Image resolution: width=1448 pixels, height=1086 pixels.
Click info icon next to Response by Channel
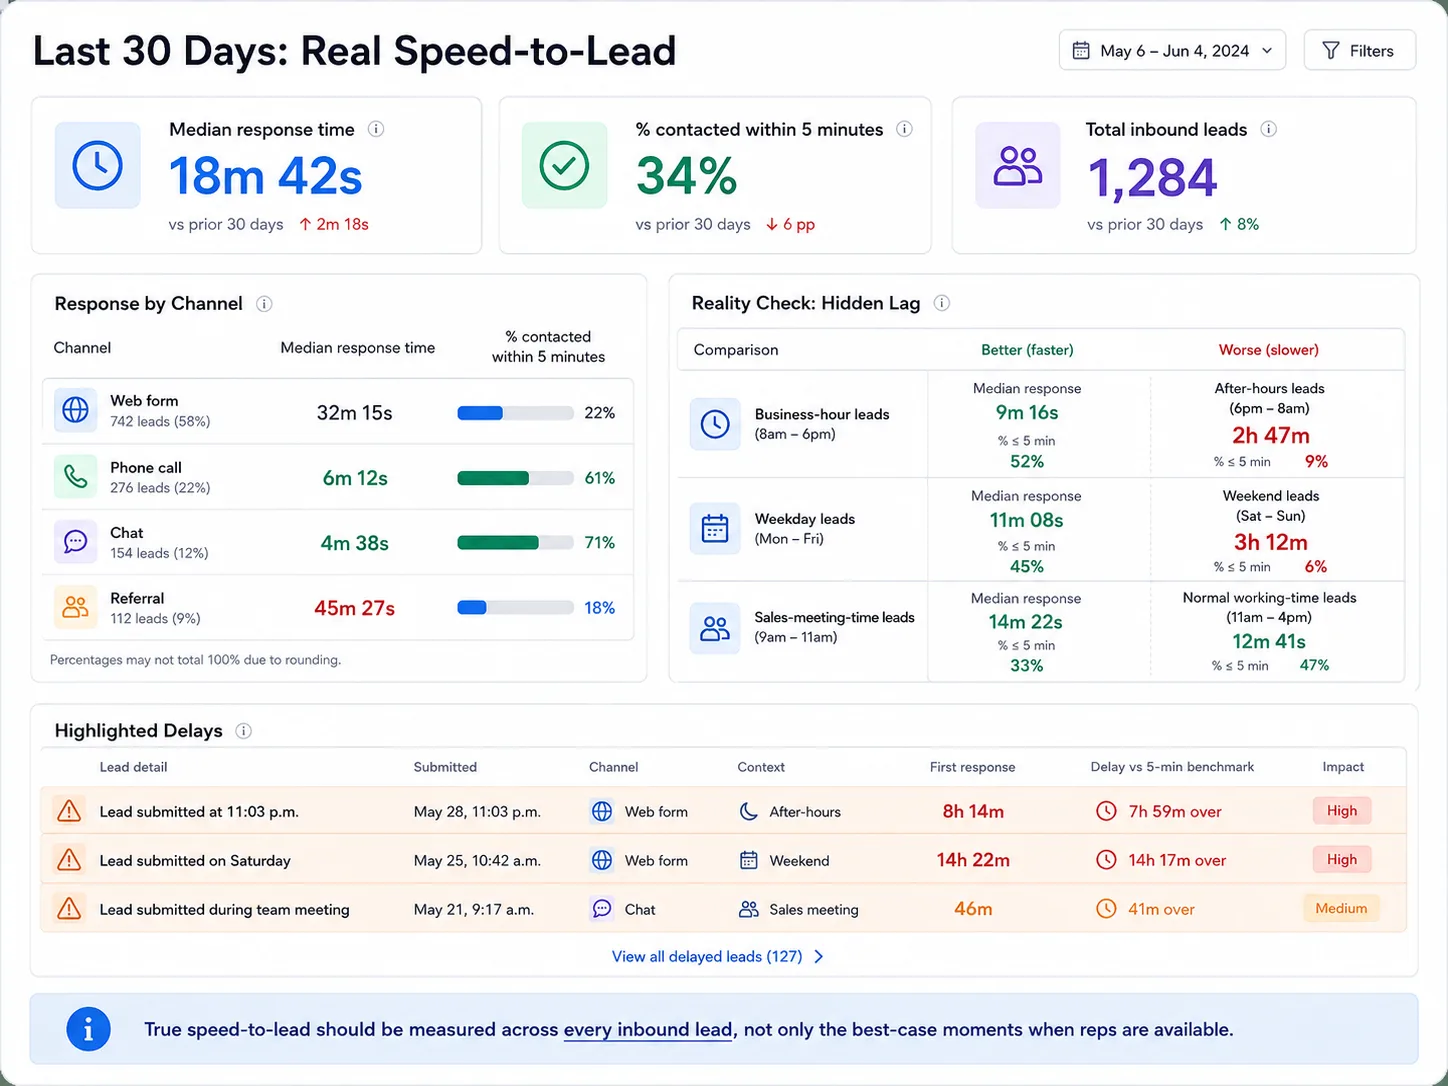click(264, 304)
